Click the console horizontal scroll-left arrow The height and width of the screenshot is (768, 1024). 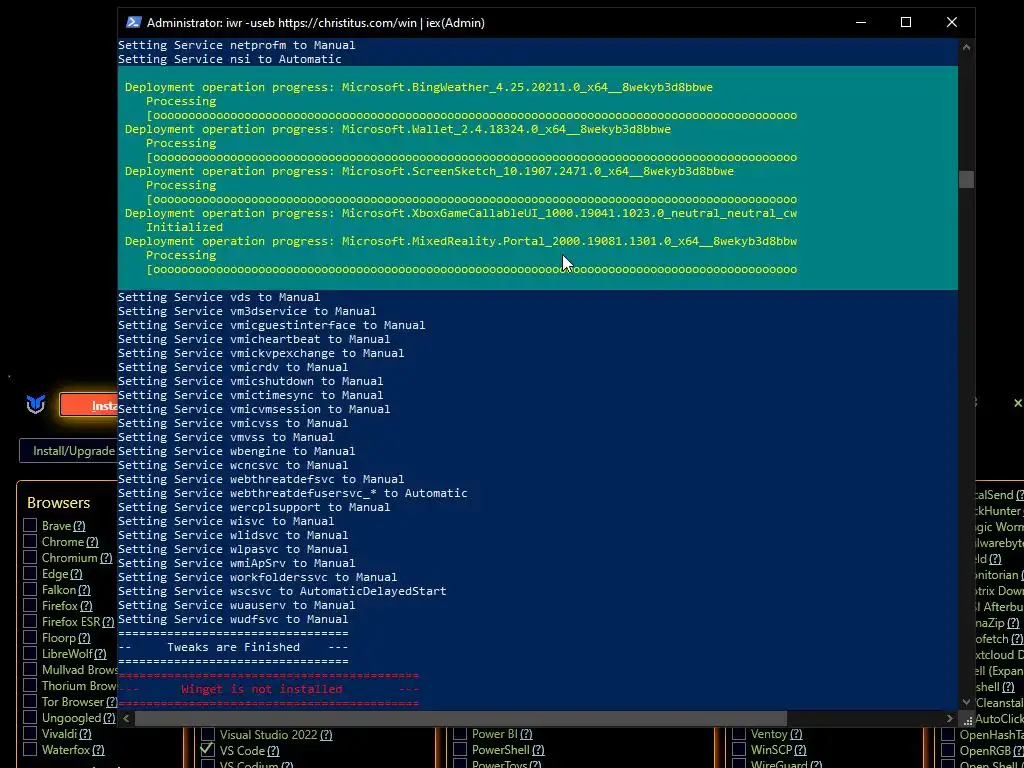[x=126, y=718]
